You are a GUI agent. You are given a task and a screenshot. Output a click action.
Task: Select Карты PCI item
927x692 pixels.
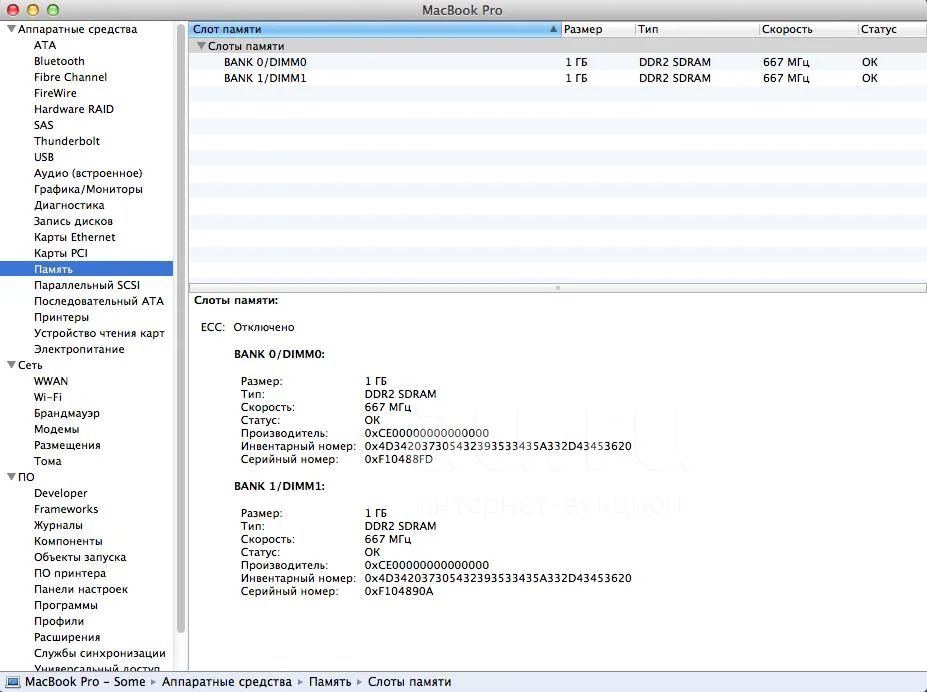tap(61, 253)
